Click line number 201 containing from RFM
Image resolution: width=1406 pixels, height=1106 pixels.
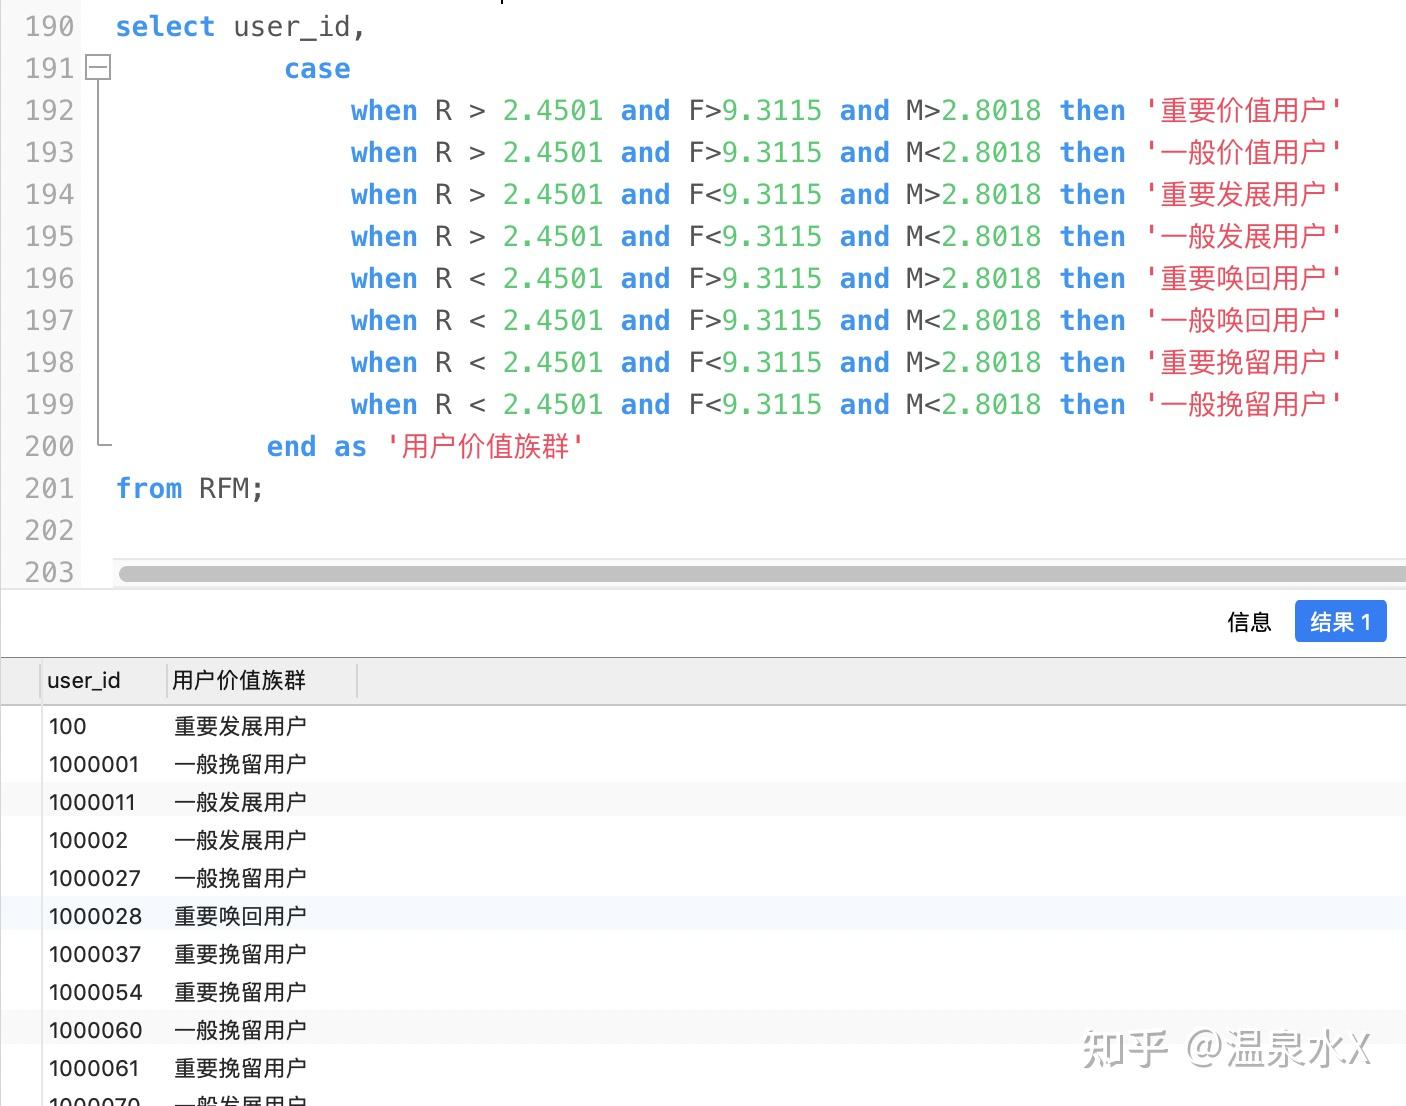point(48,488)
